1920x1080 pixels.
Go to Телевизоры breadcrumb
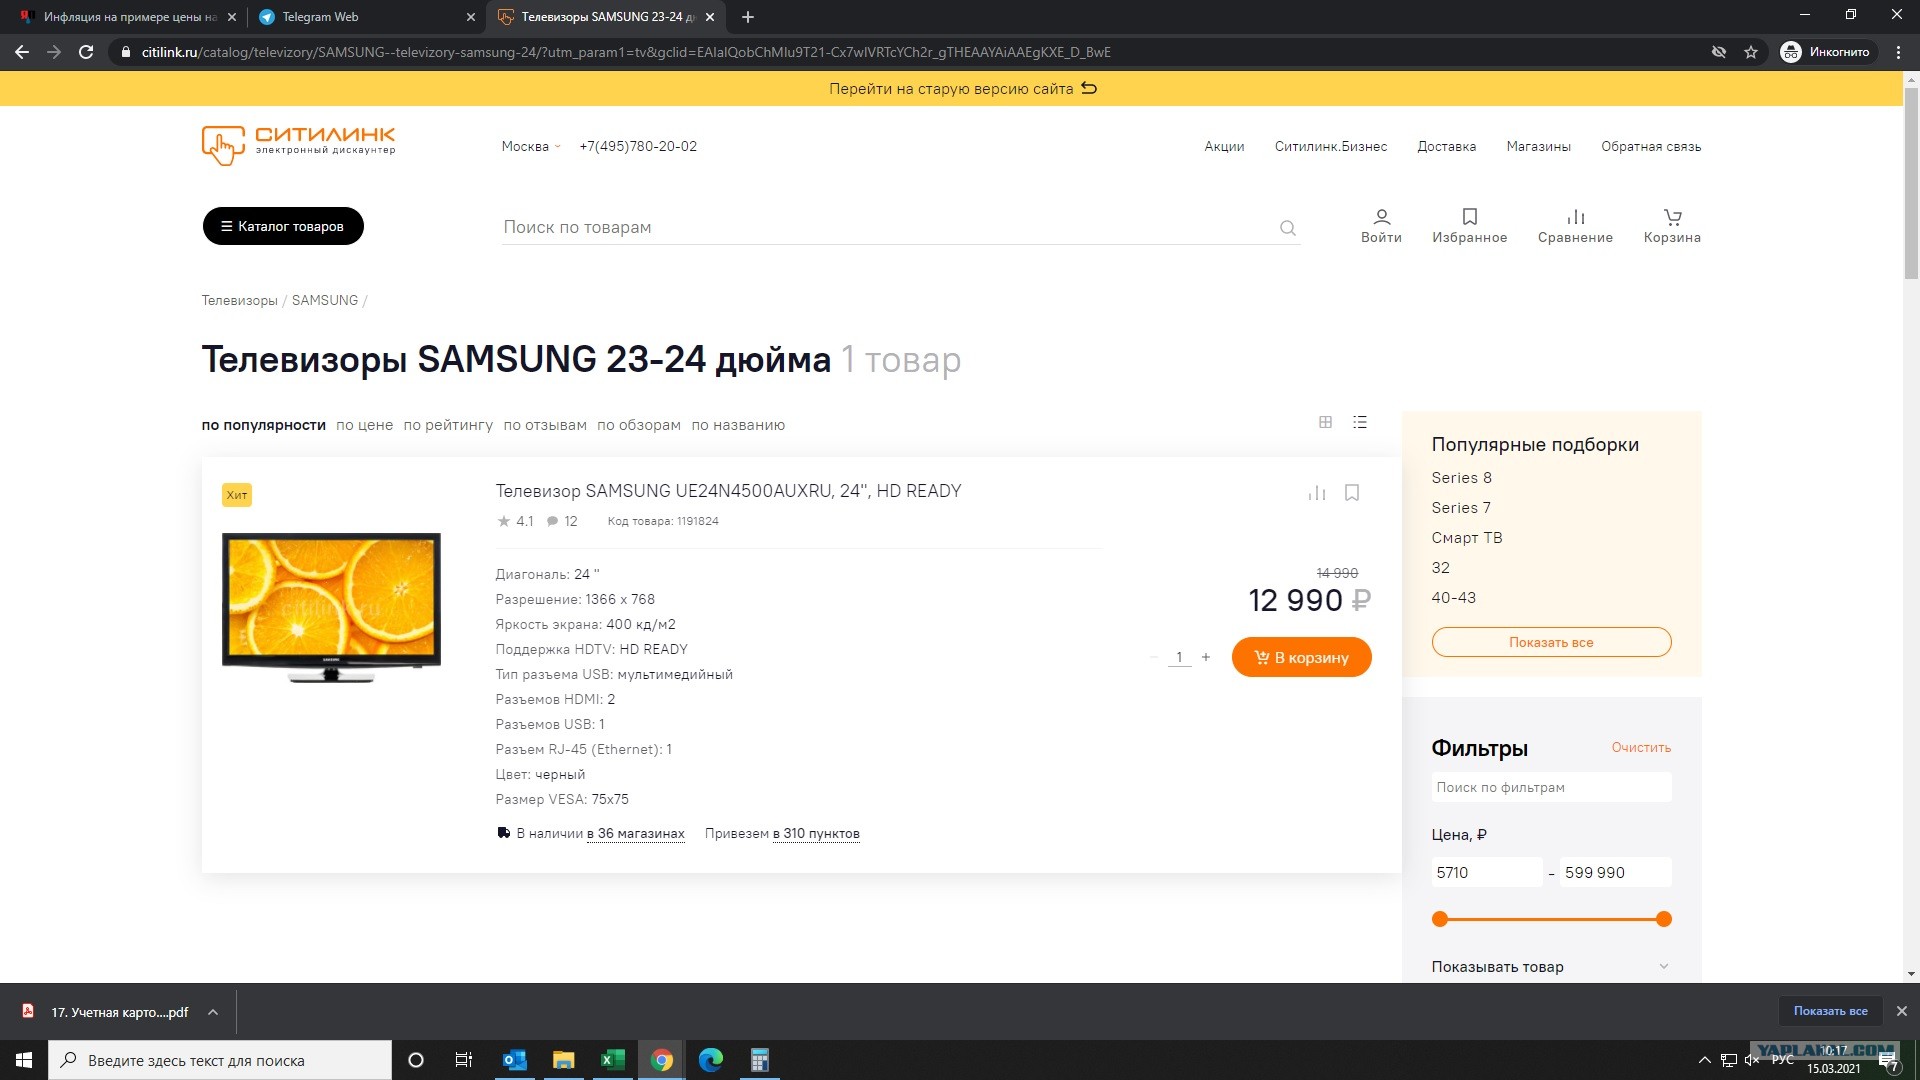(x=240, y=300)
